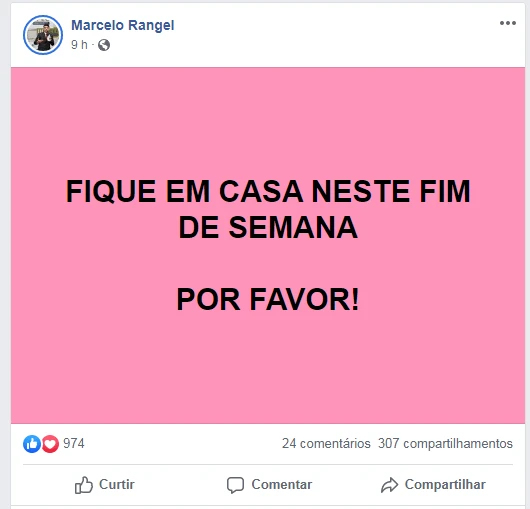The height and width of the screenshot is (509, 530).
Task: Click the Compartilhar arrow icon
Action: tap(389, 485)
